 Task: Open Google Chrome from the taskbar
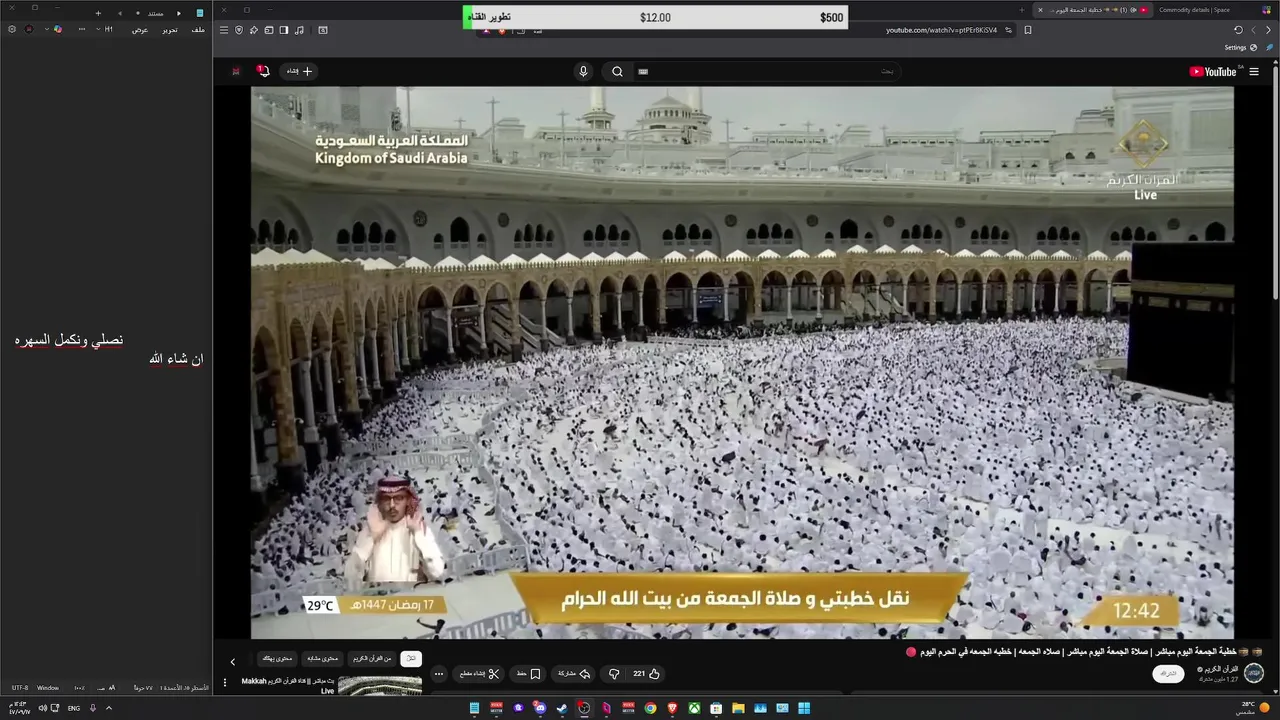(x=650, y=708)
